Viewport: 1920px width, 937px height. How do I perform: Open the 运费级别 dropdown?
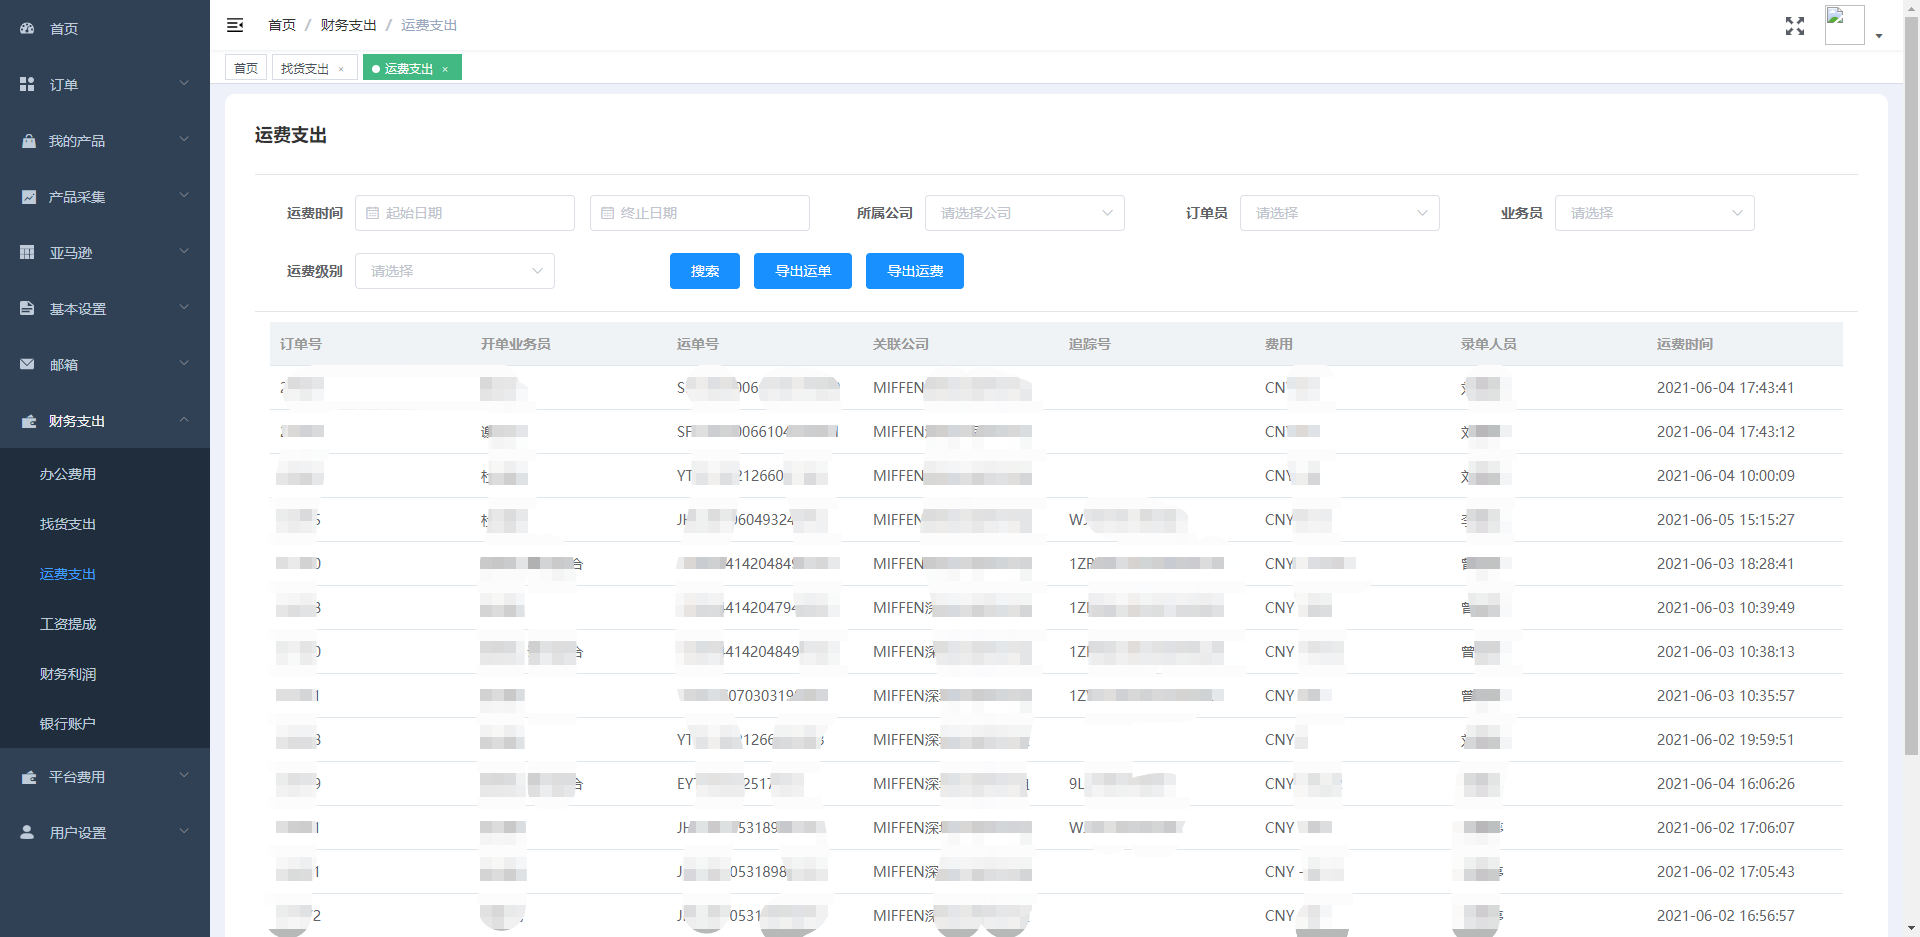(x=454, y=271)
